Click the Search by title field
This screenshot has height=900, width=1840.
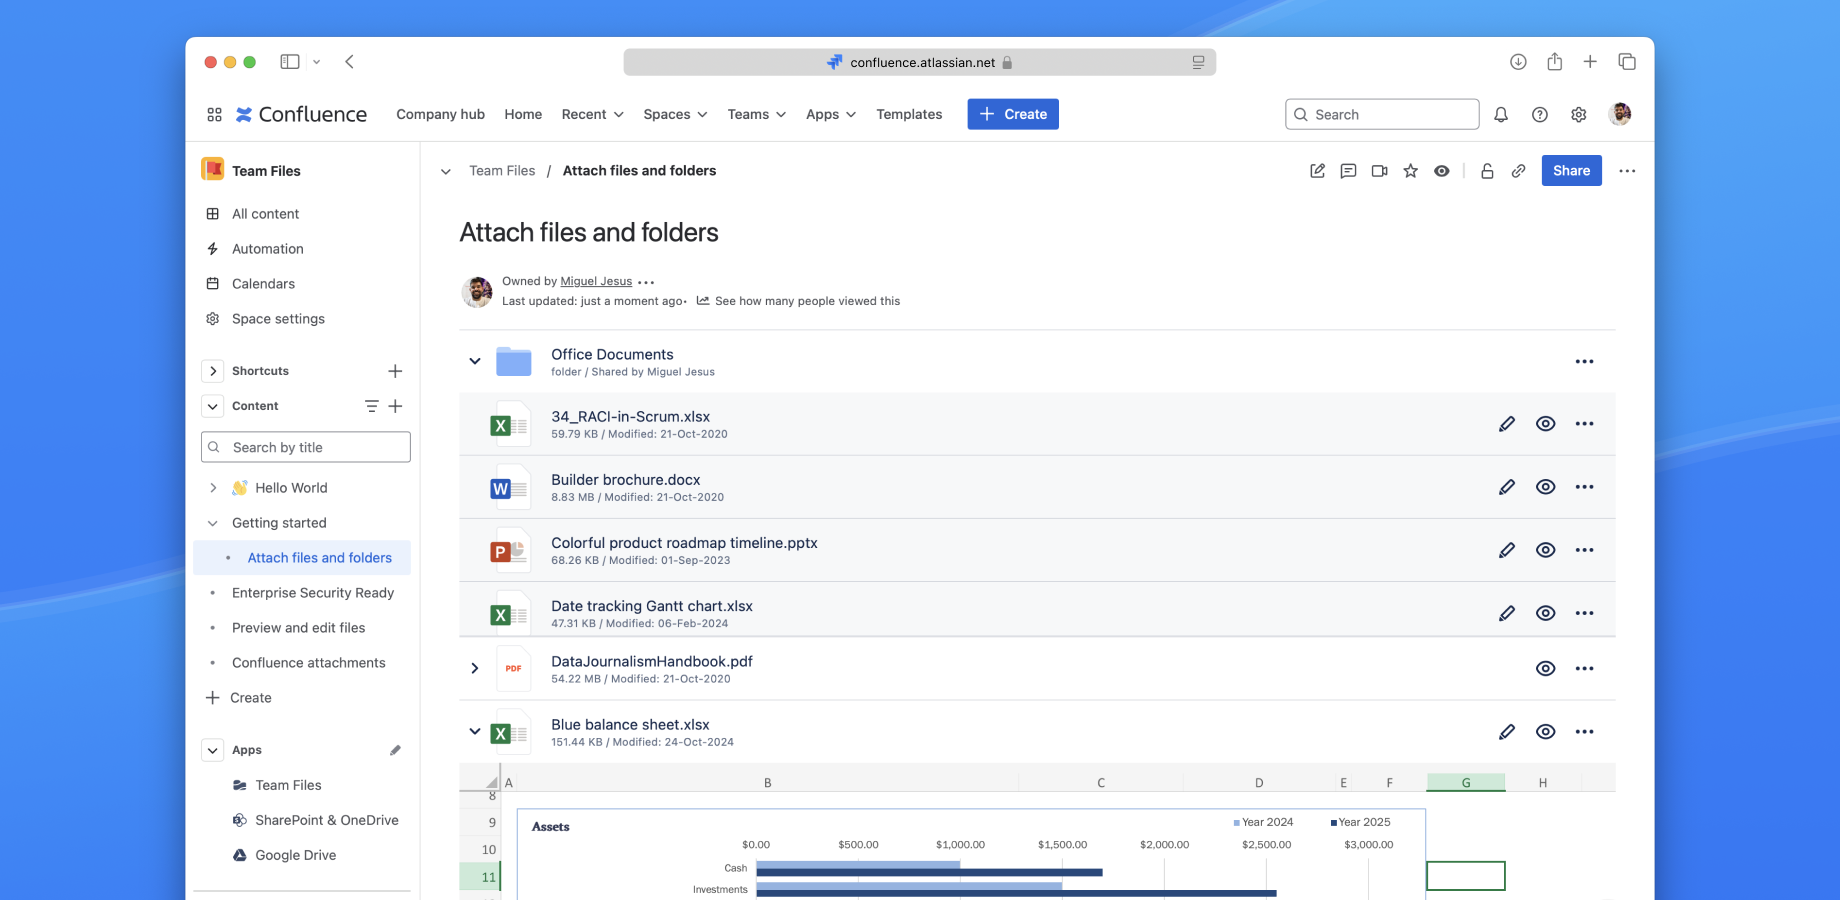click(x=306, y=448)
